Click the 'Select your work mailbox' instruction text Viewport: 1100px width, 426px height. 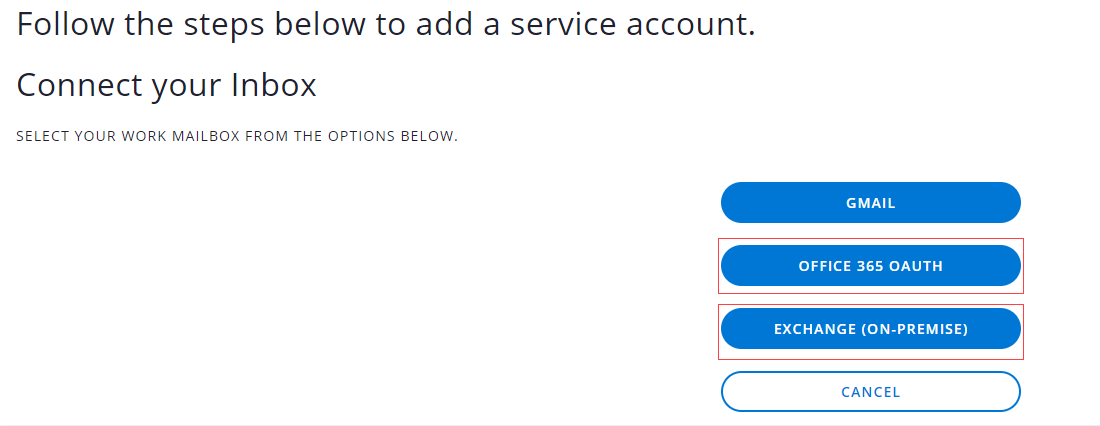237,136
